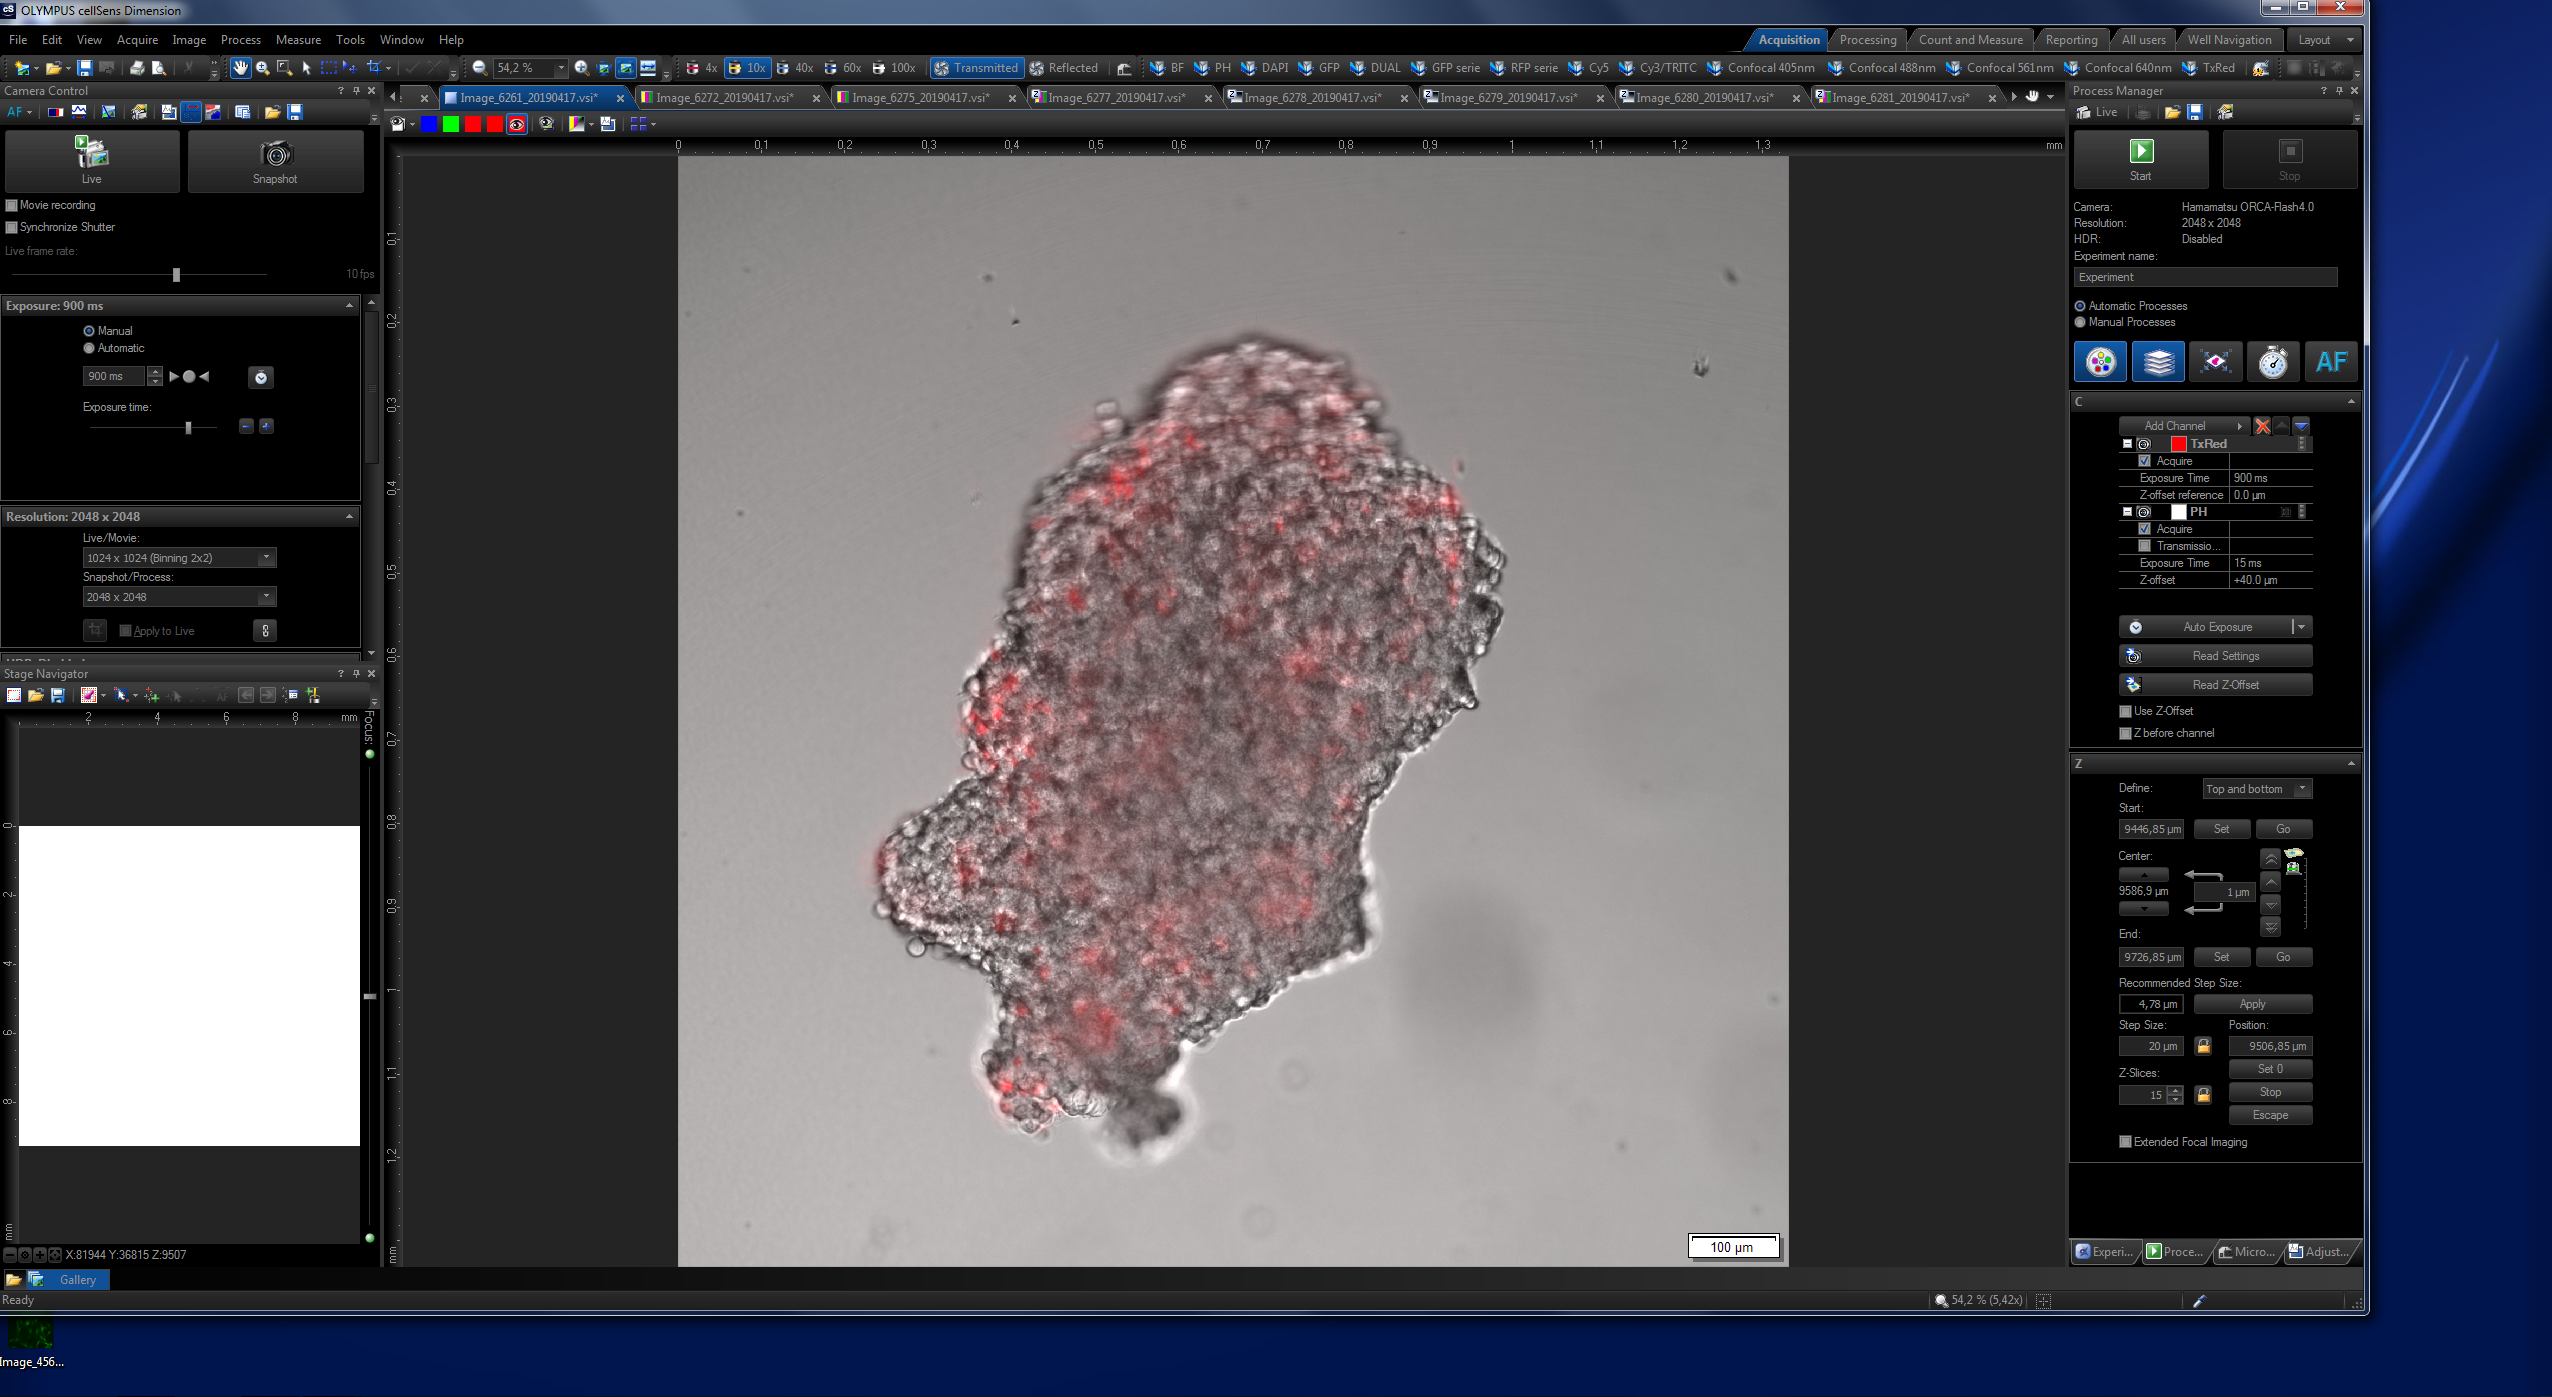Collapse the TxRed channel tree node
This screenshot has width=2552, height=1397.
tap(2127, 444)
